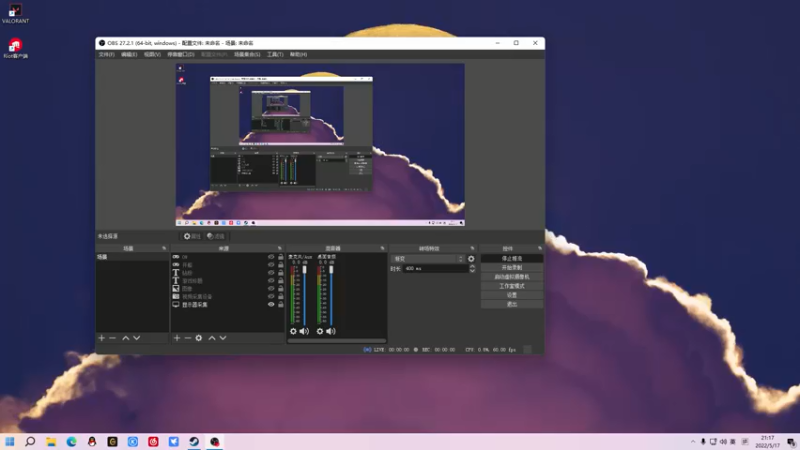This screenshot has height=450, width=800.
Task: Pop out the 转场特效 dock panel
Action: tap(472, 248)
